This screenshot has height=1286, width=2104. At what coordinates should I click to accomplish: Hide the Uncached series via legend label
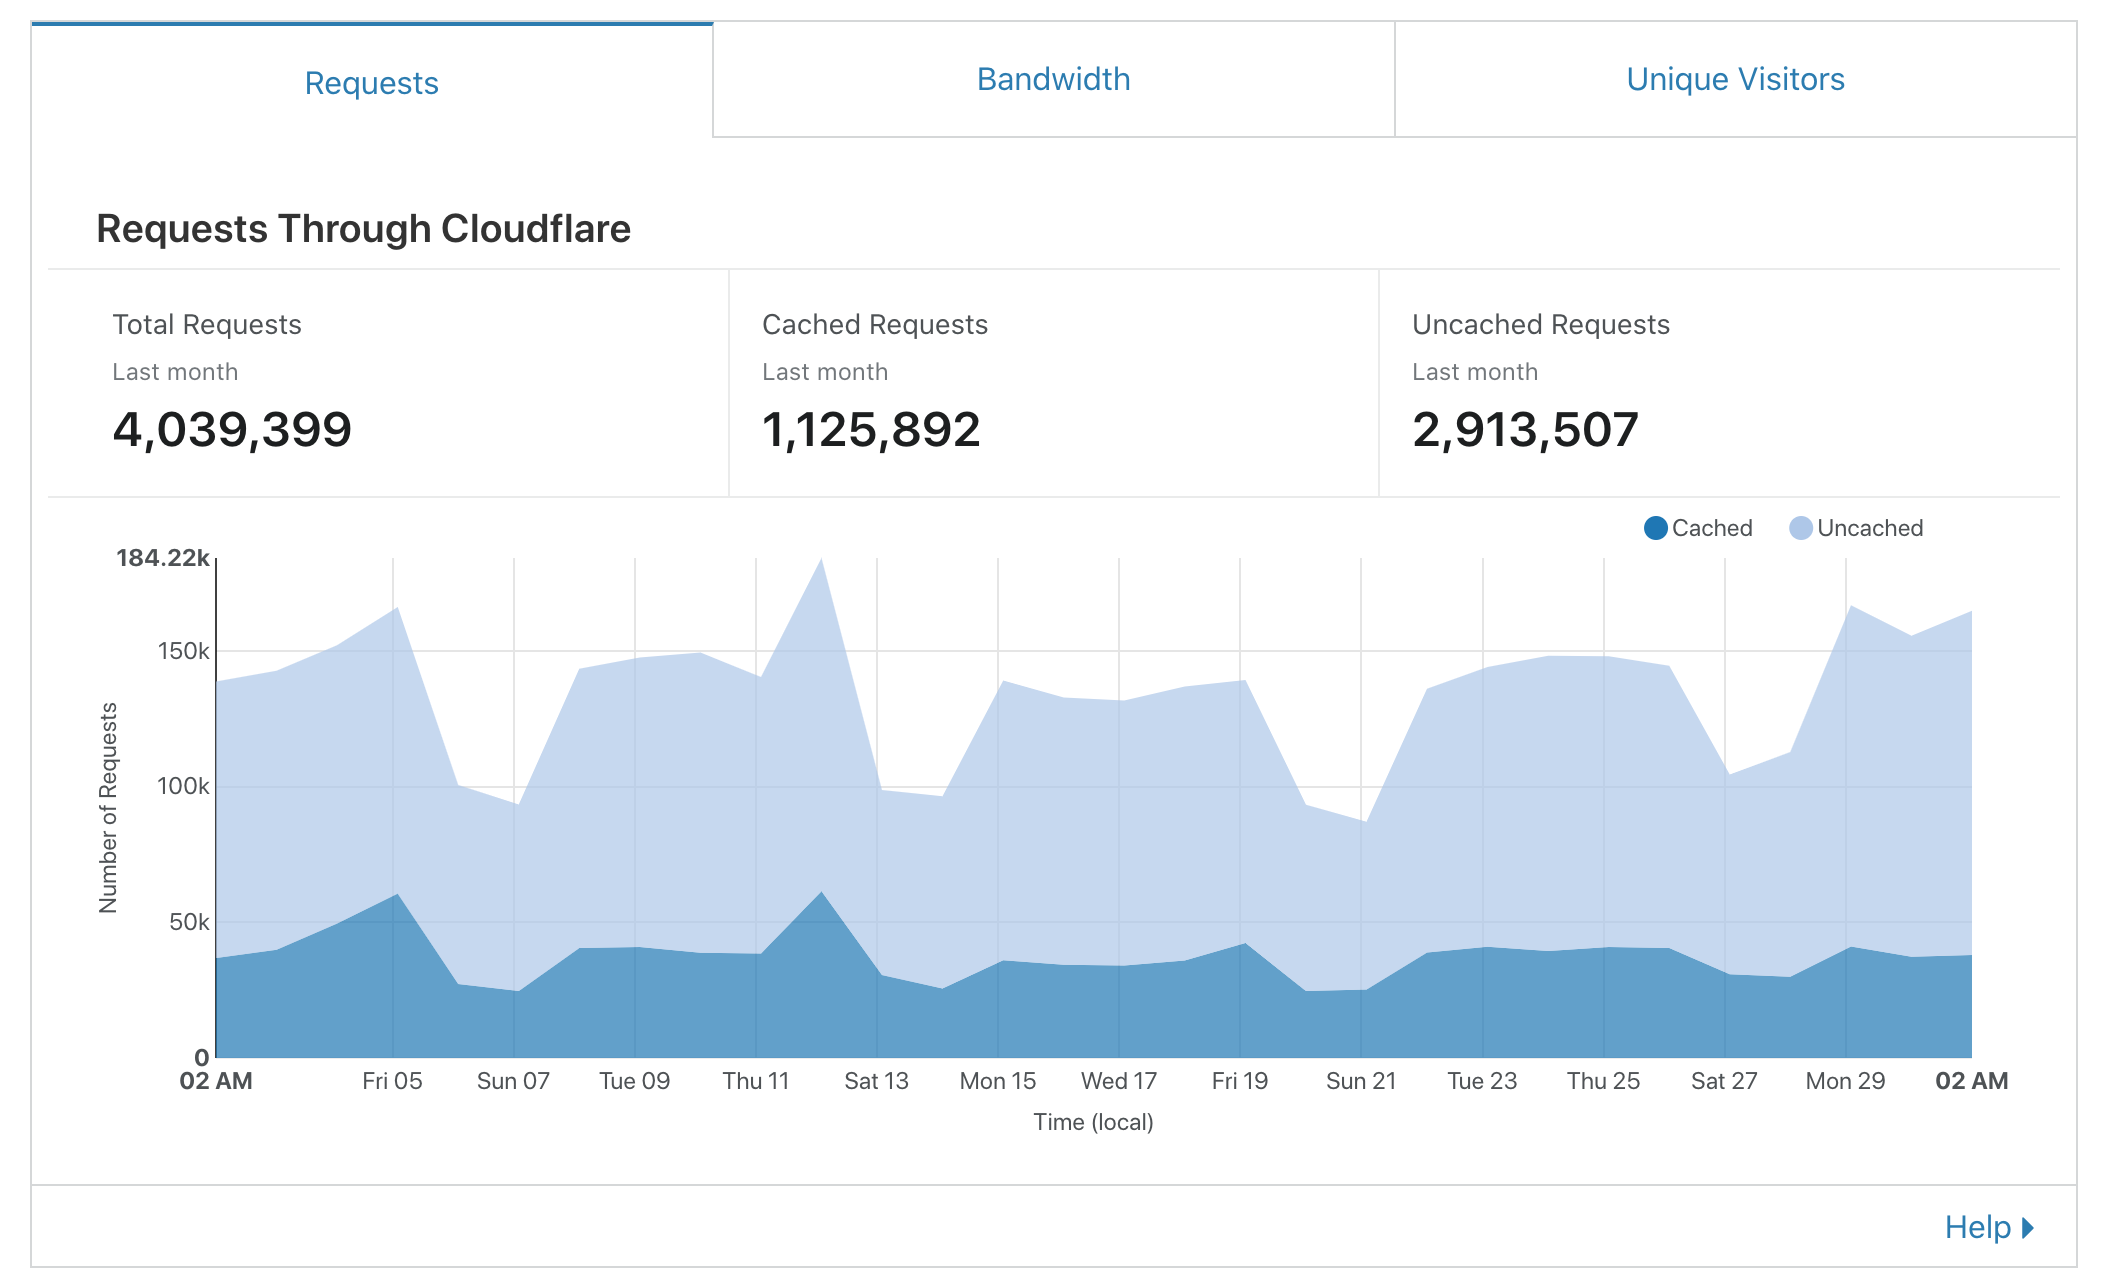click(x=1869, y=528)
